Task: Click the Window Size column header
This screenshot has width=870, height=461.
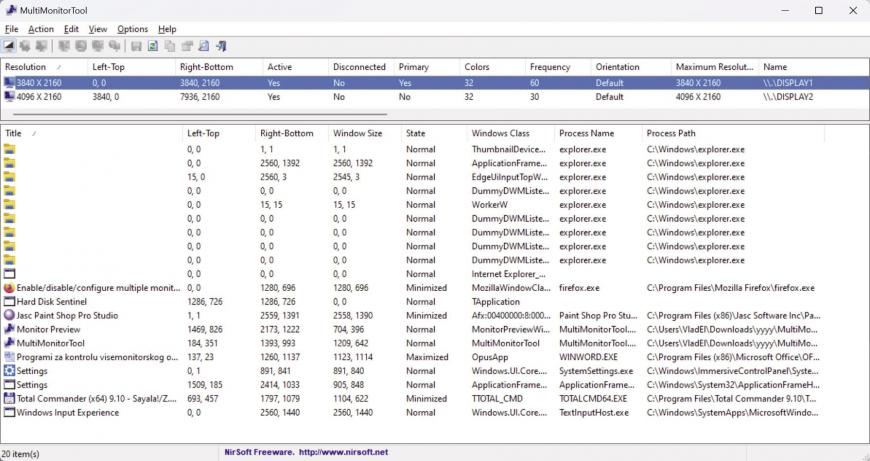Action: click(x=365, y=133)
